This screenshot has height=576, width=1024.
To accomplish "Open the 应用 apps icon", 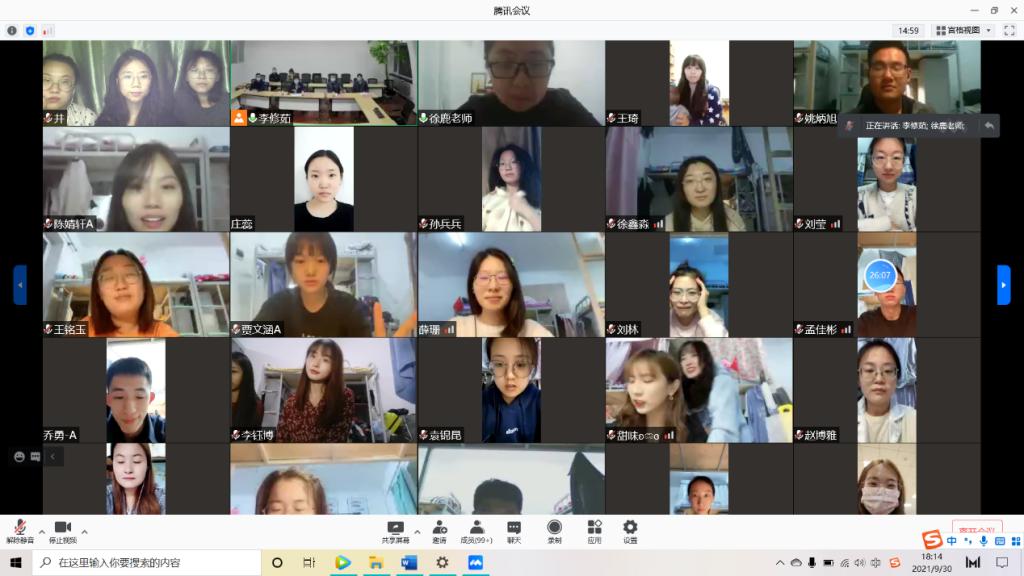I will [x=594, y=531].
